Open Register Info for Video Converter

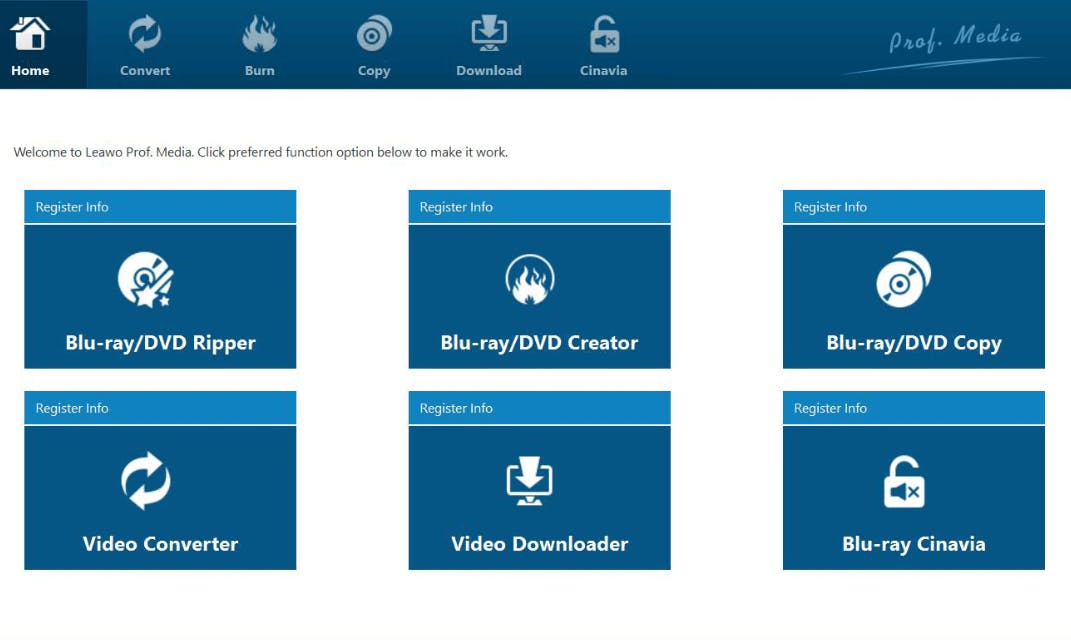pos(161,408)
